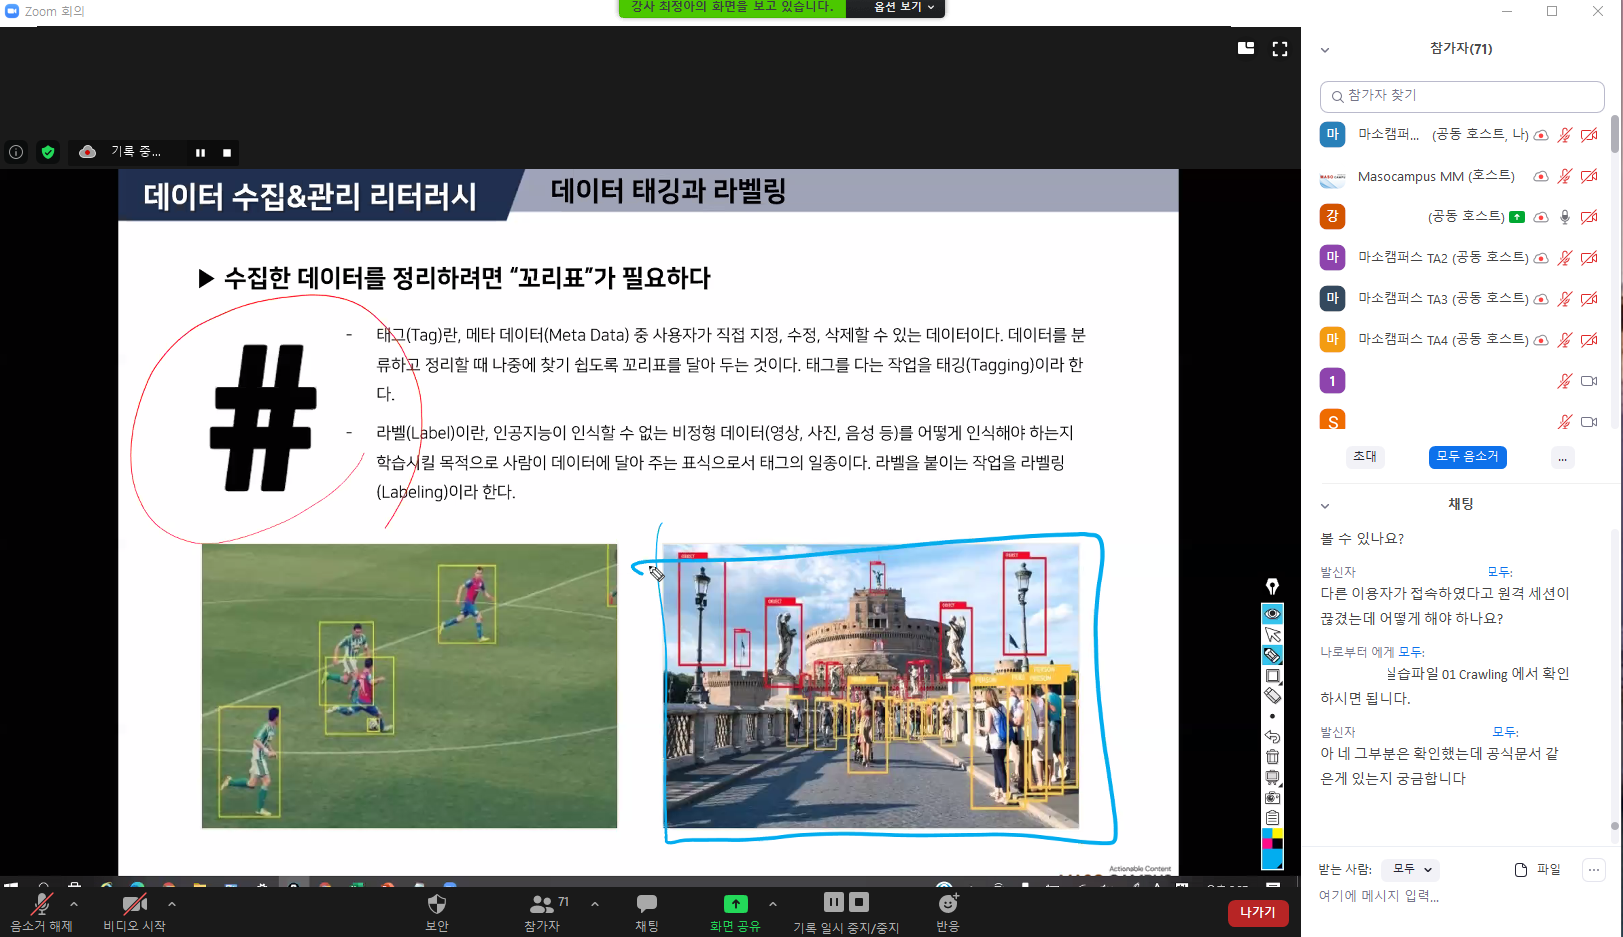
Task: Click the red 나가기 leave button
Action: coord(1257,912)
